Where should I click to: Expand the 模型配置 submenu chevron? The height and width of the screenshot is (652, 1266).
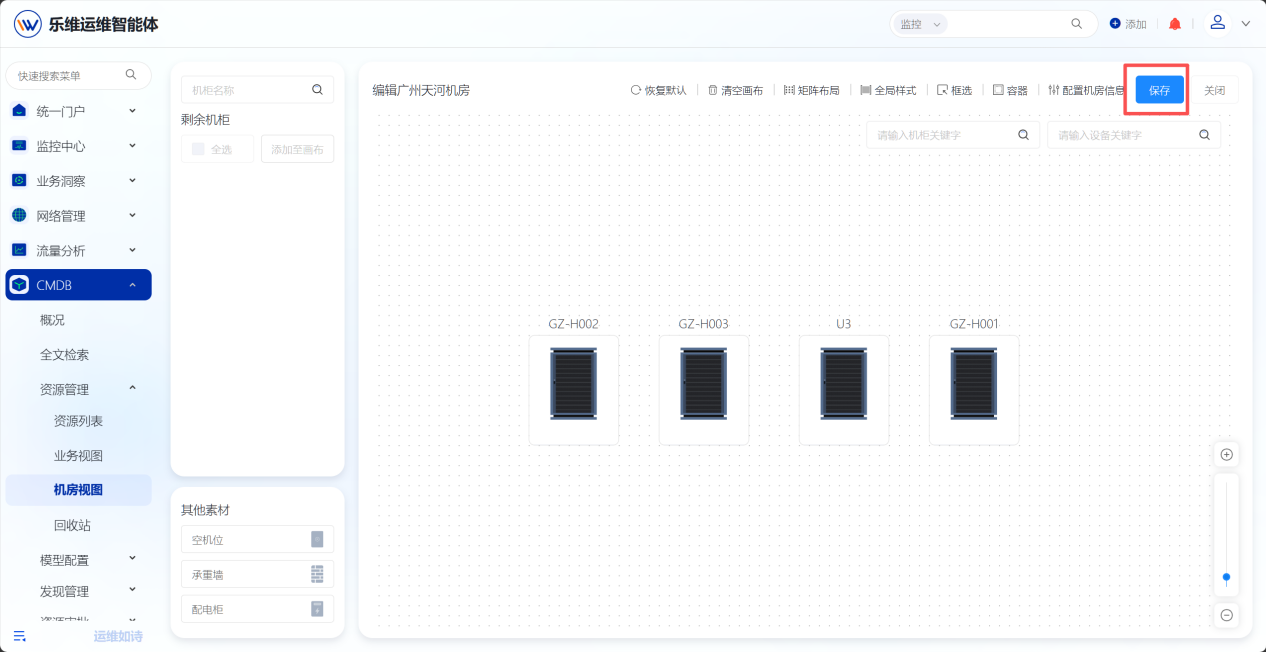133,559
